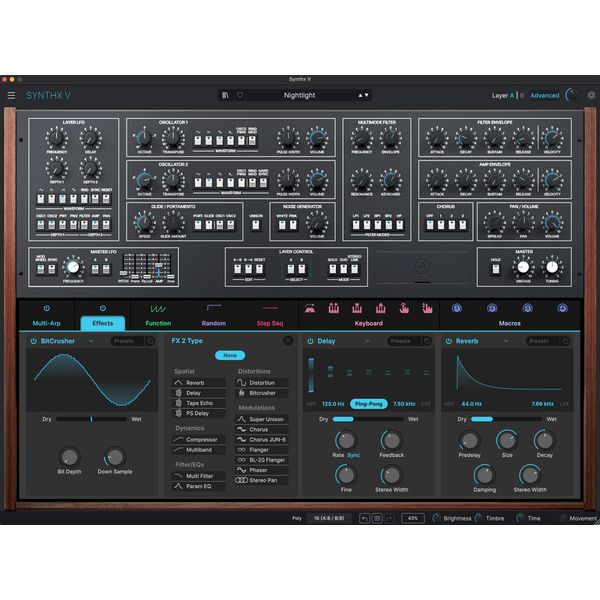Switch to the Step Seq tab
This screenshot has width=600, height=600.
[270, 323]
